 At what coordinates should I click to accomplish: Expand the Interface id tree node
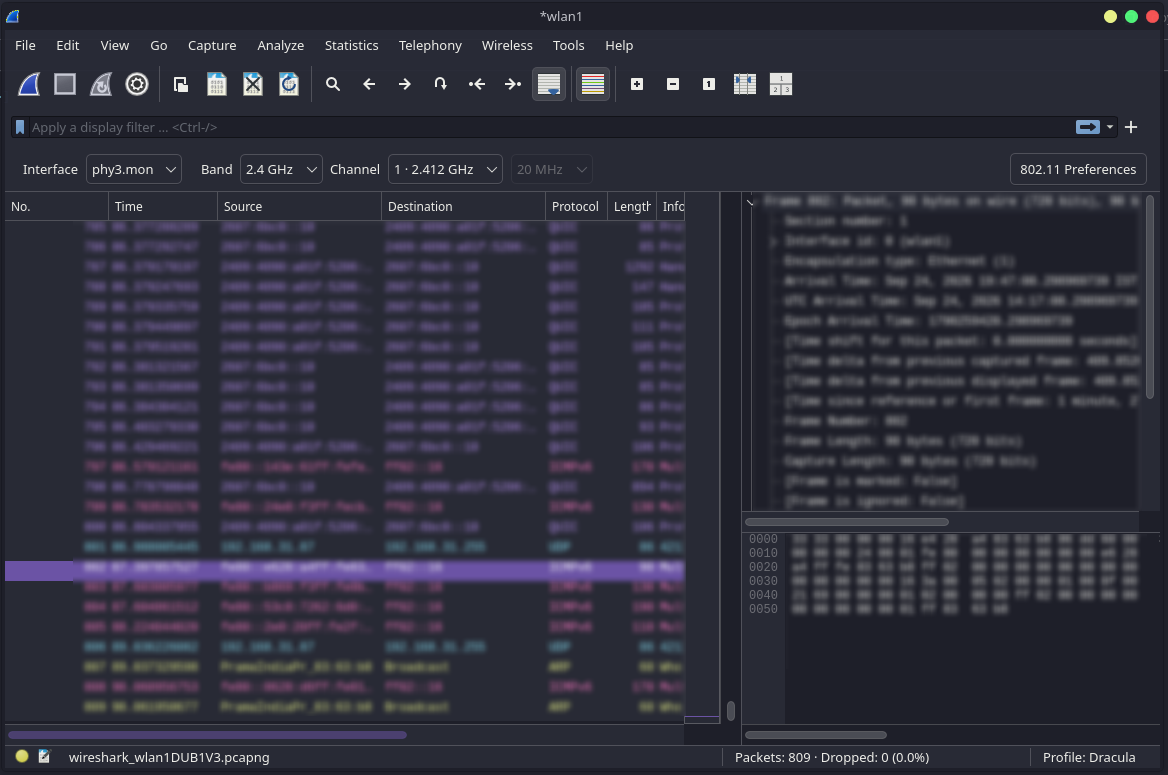774,241
